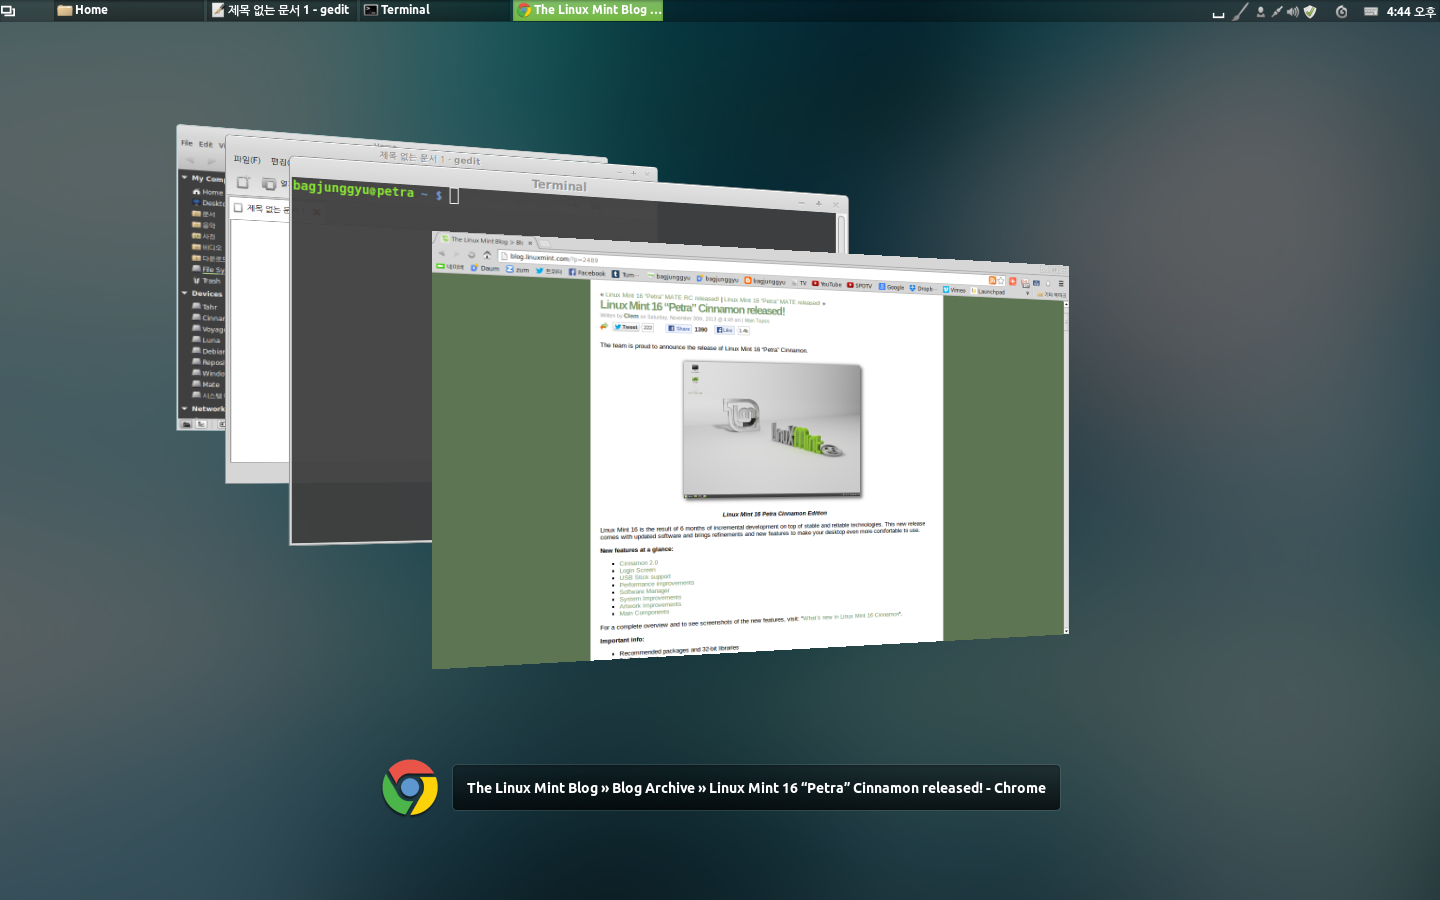
Task: Click the Chrome home button icon
Action: click(x=487, y=255)
